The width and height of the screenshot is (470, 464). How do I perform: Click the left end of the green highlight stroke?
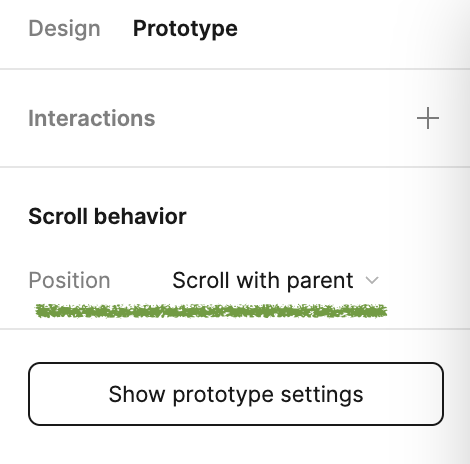click(40, 311)
